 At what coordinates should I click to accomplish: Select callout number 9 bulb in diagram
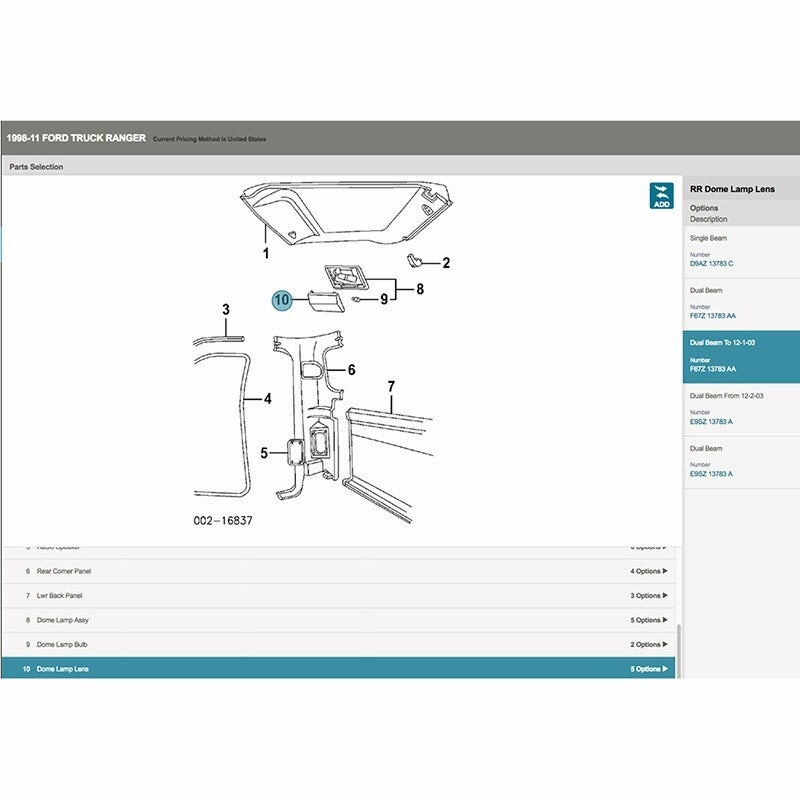click(x=384, y=299)
